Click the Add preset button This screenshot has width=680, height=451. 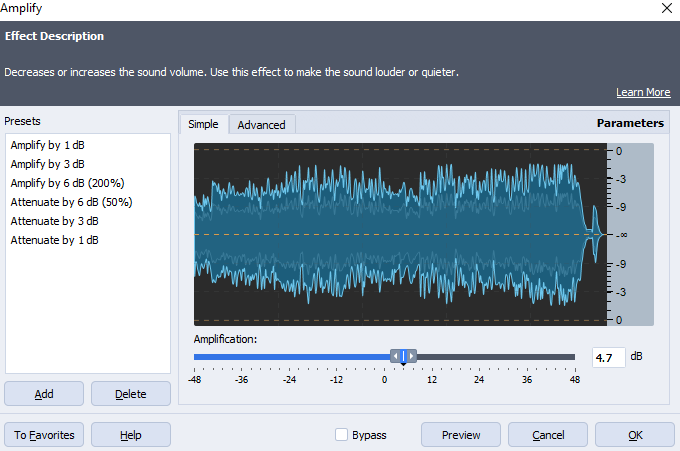click(x=44, y=394)
